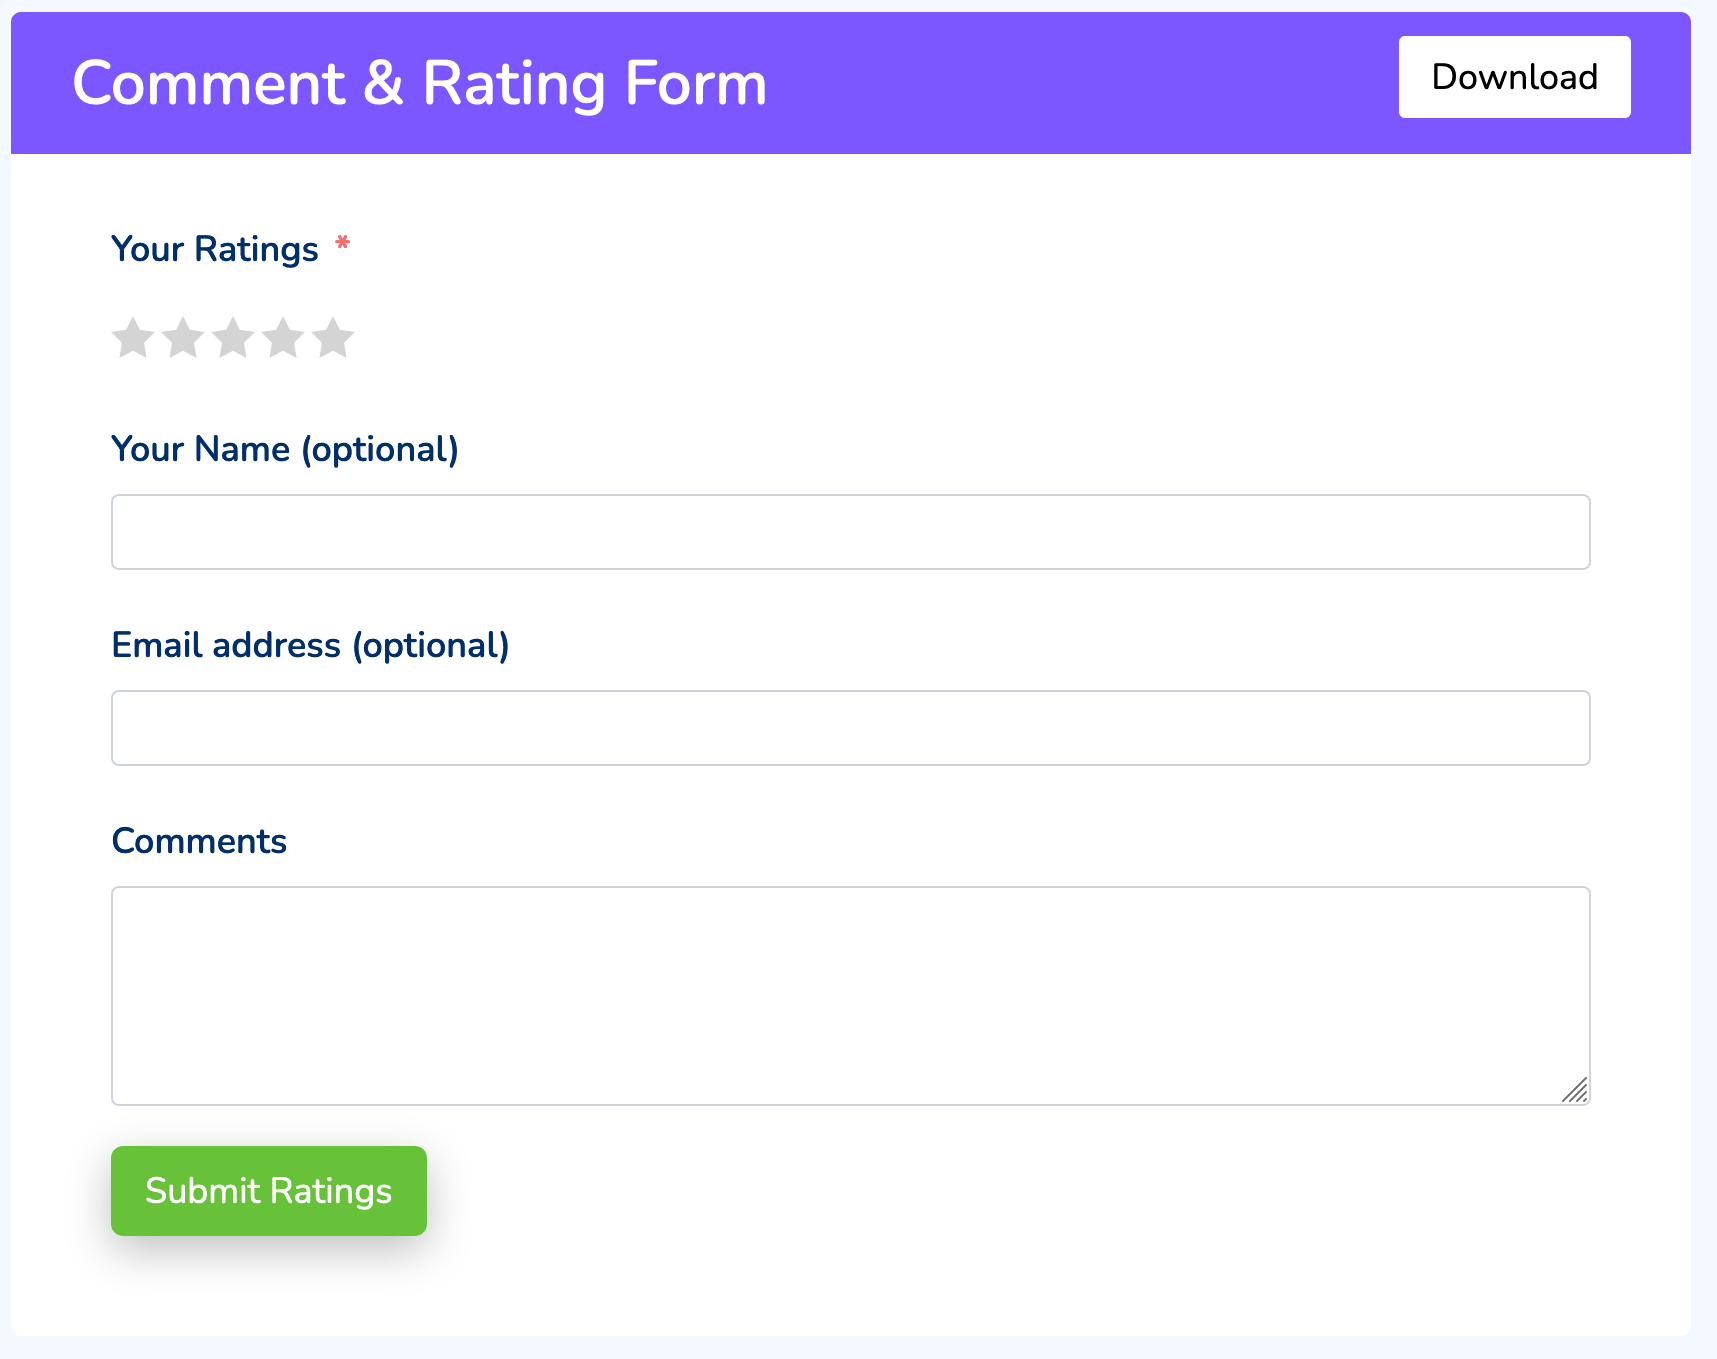Select the second rating star
The image size is (1717, 1359).
[183, 338]
